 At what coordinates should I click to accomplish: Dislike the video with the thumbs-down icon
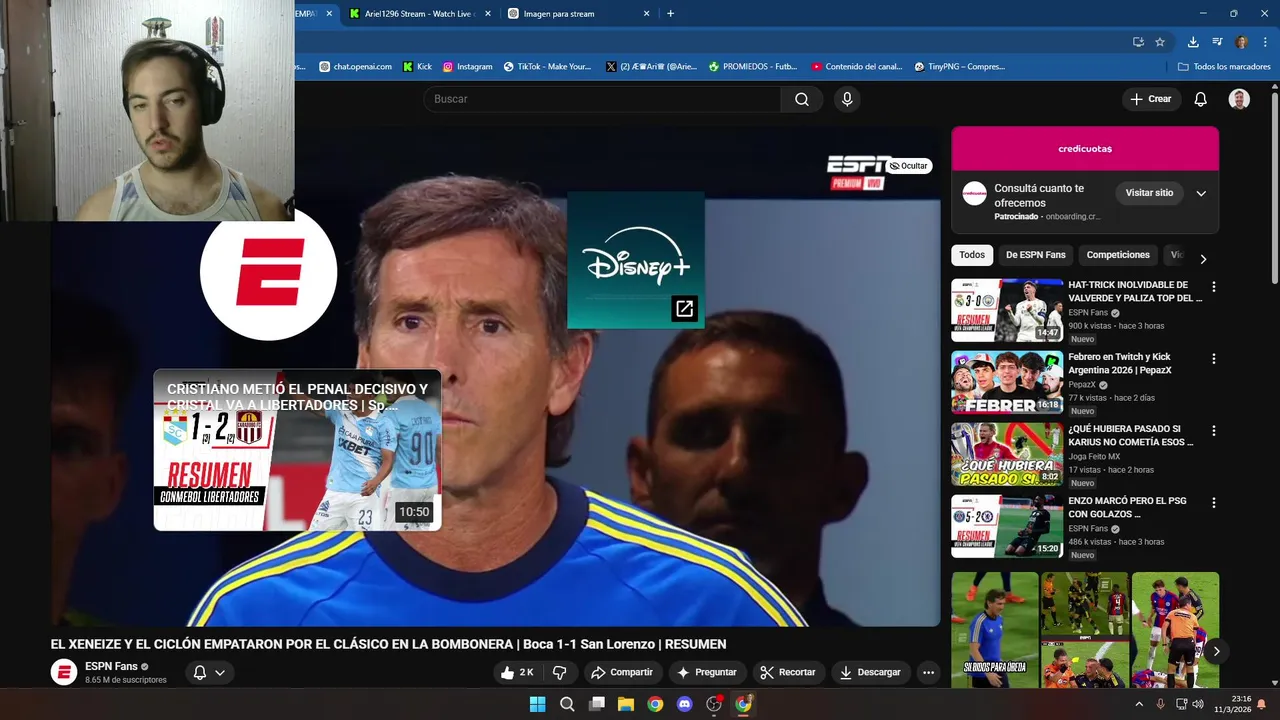560,672
